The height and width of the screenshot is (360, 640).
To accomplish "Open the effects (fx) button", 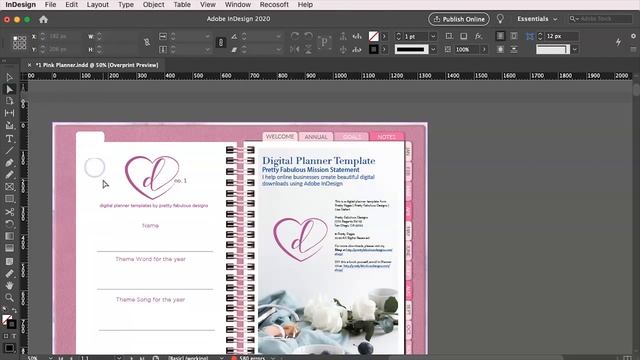I will tap(478, 36).
